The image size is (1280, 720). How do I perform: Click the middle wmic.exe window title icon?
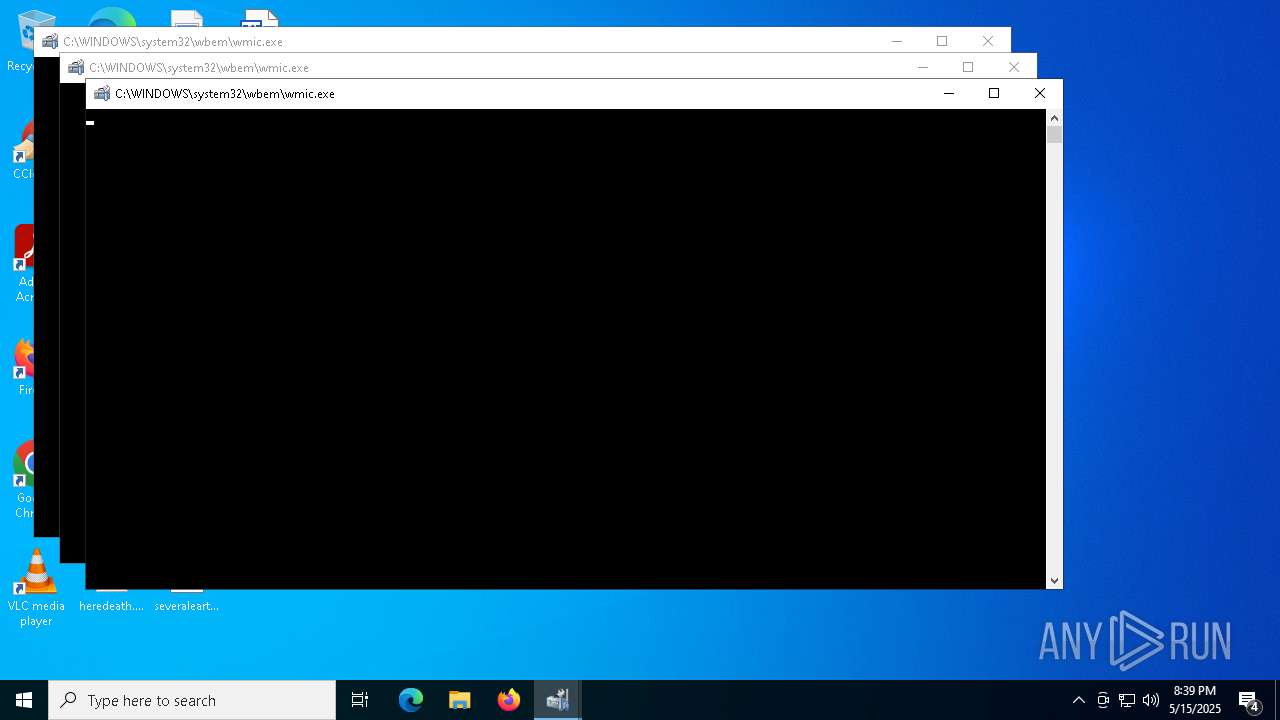(x=76, y=68)
